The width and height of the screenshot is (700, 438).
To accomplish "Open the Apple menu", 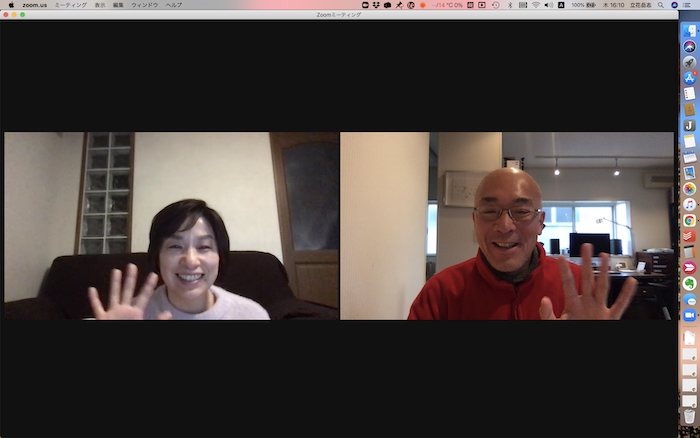I will [x=9, y=5].
